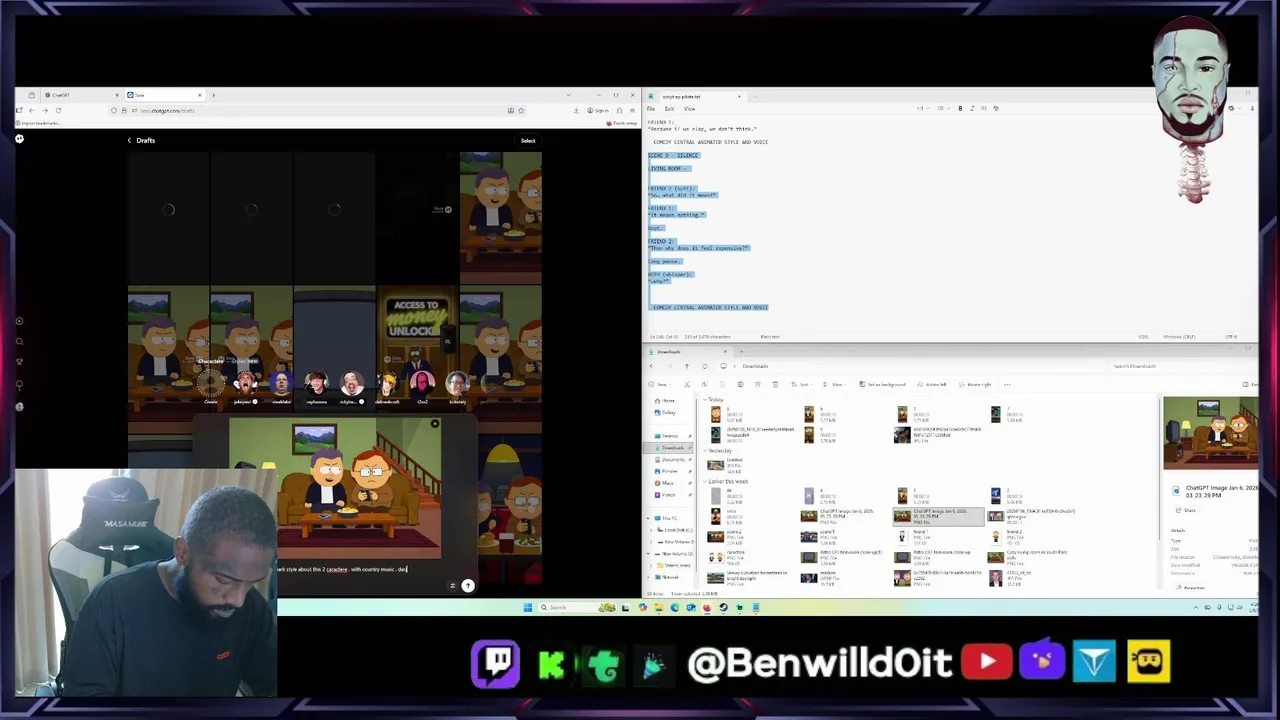Open Notepad Edit menu
The image size is (1280, 720).
coord(670,108)
